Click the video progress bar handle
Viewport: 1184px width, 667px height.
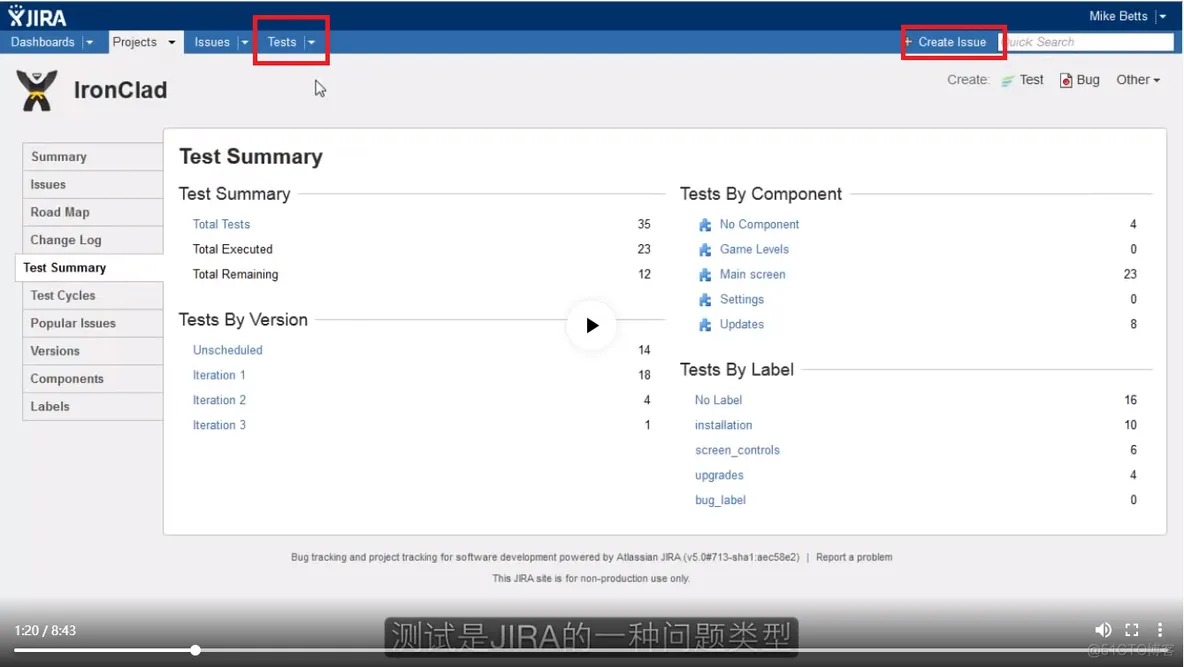(196, 650)
